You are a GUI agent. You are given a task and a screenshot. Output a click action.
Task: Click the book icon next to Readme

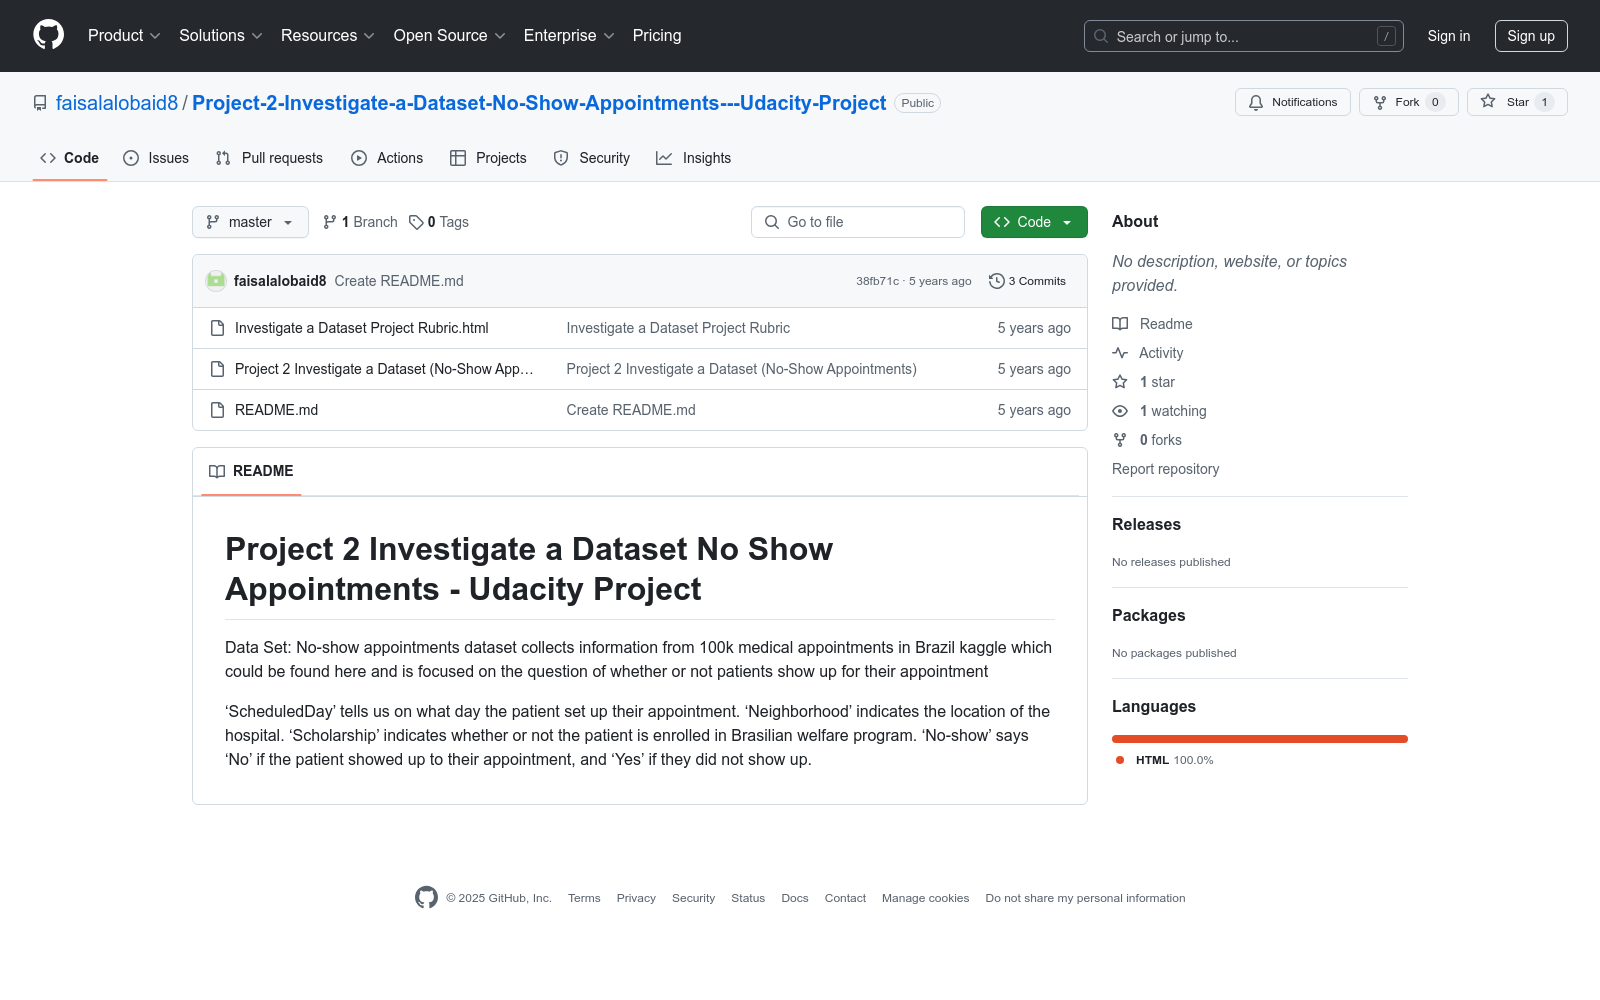click(1120, 324)
